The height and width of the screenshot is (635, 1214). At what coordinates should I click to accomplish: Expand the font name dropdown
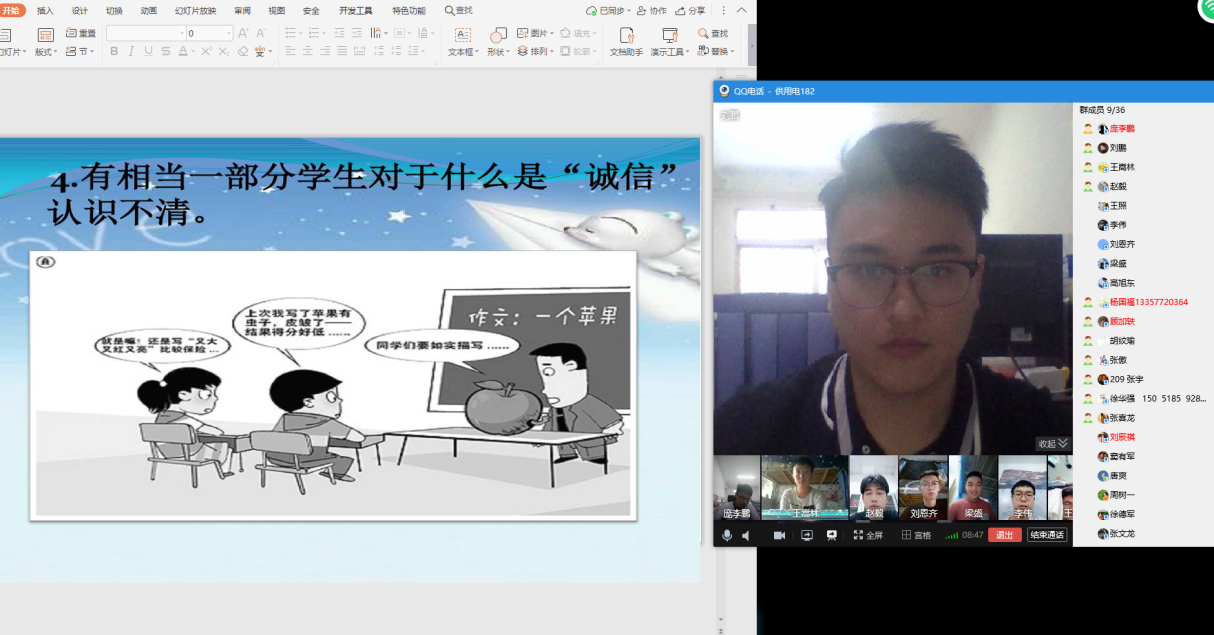[x=182, y=33]
